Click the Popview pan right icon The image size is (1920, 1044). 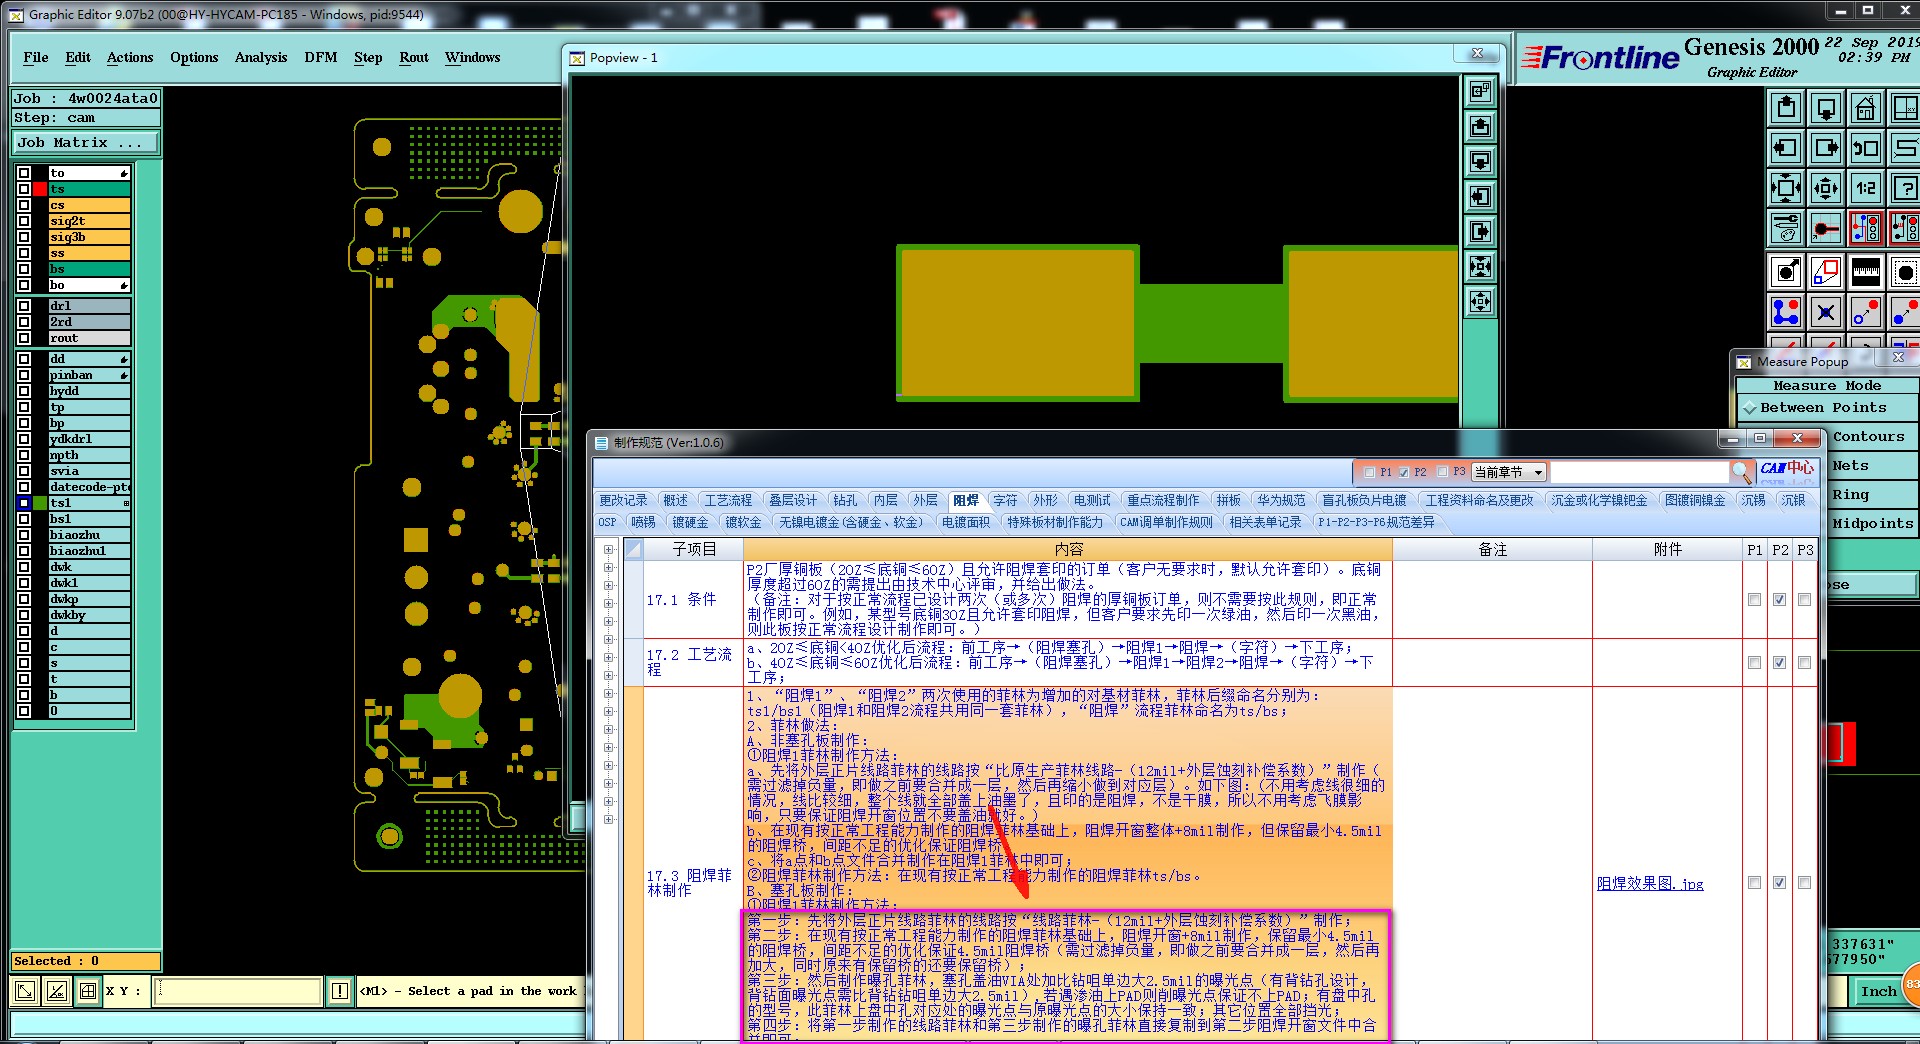pos(1480,232)
